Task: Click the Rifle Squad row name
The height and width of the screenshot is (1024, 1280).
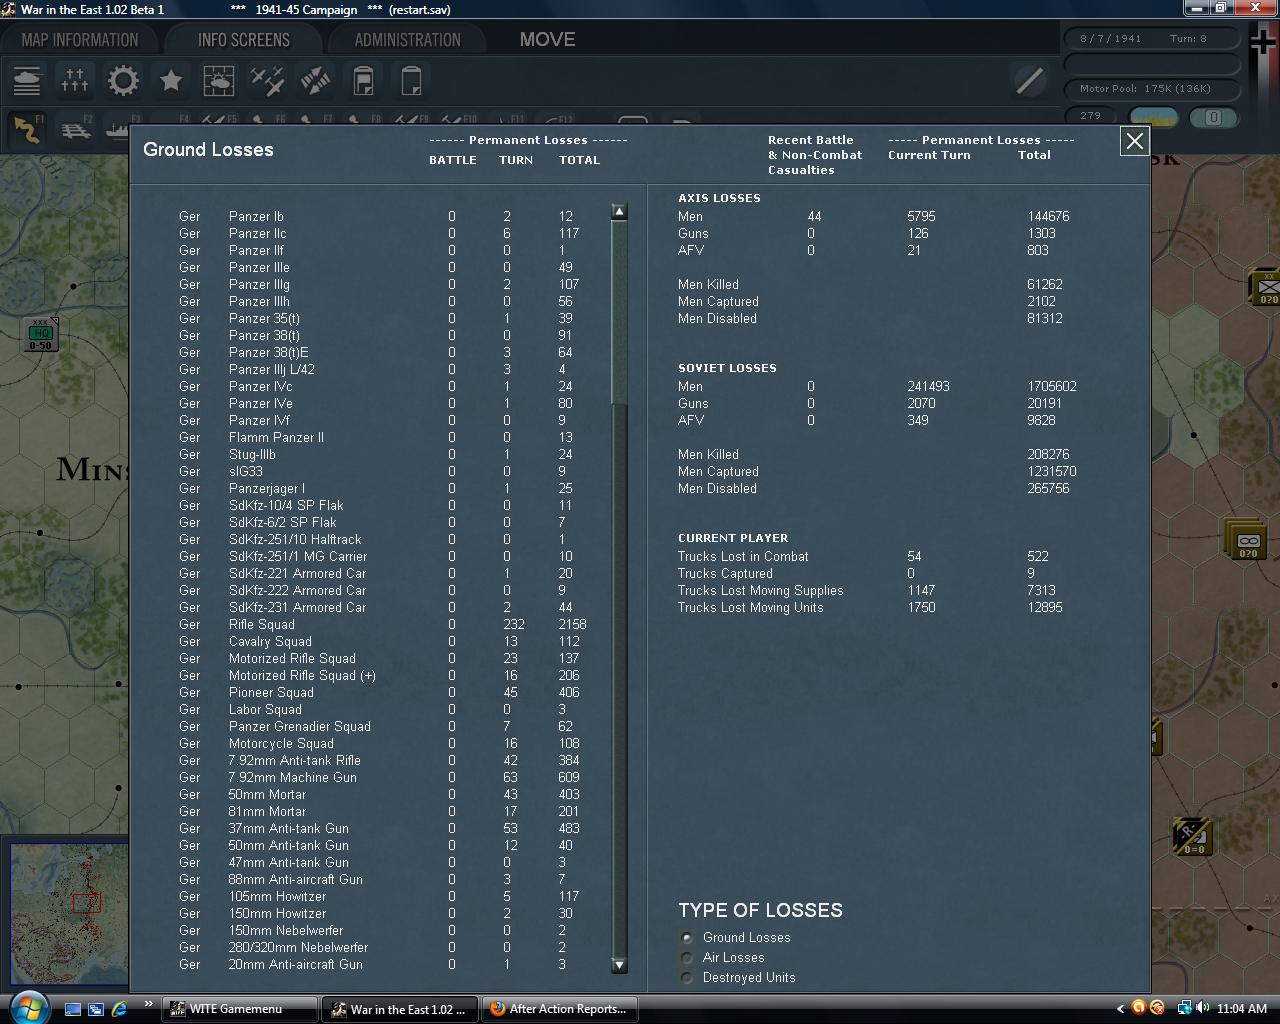Action: coord(262,624)
